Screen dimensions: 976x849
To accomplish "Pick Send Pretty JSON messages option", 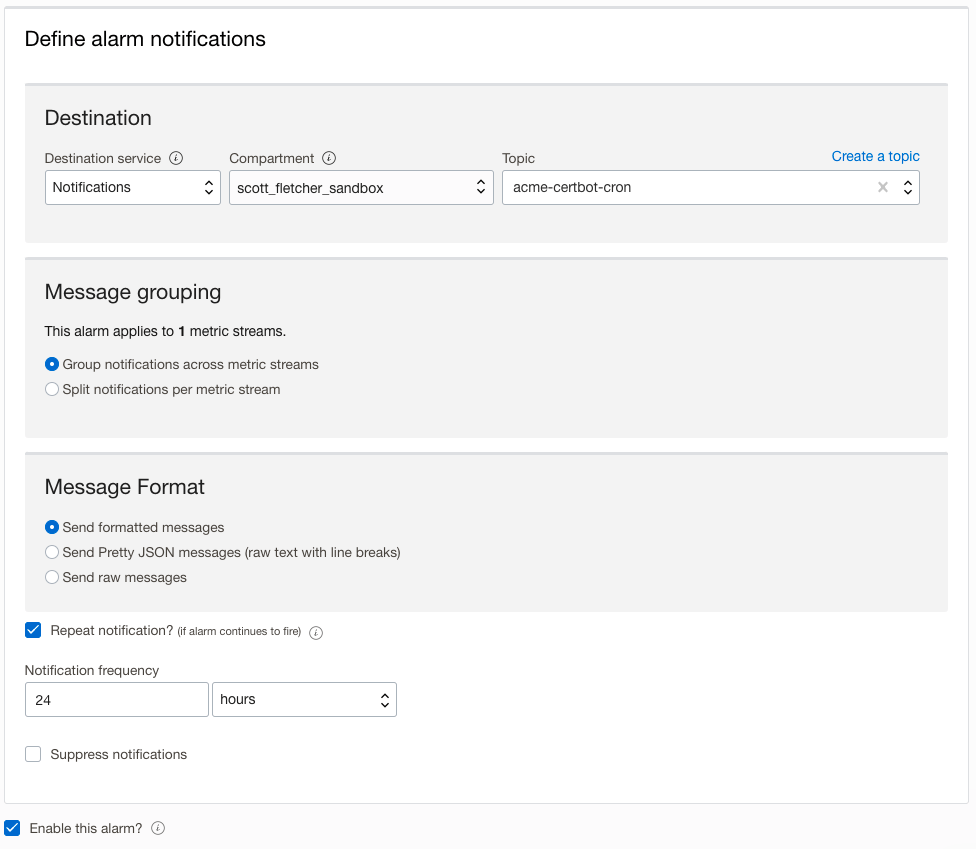I will tap(52, 552).
